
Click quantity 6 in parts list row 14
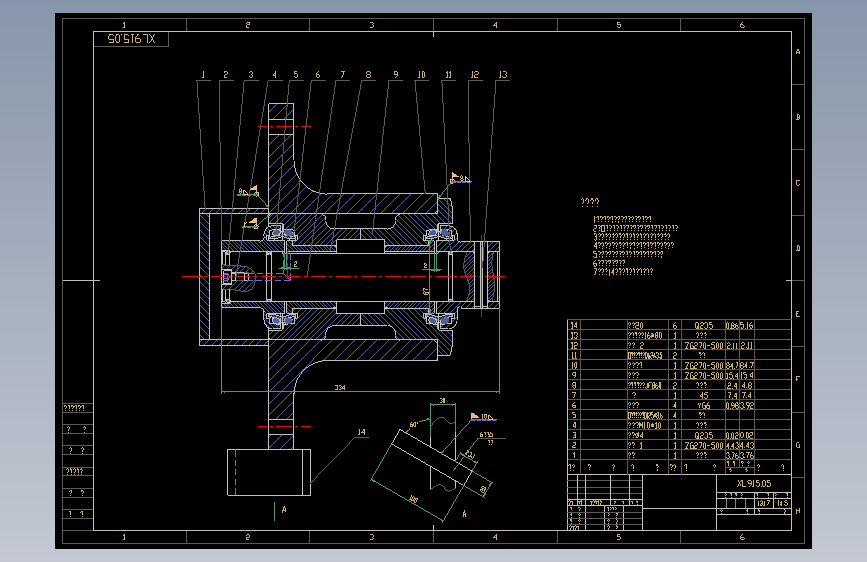click(675, 326)
